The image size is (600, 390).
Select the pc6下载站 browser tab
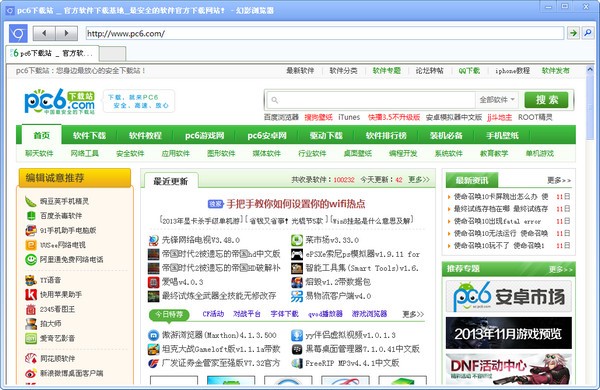[52, 53]
